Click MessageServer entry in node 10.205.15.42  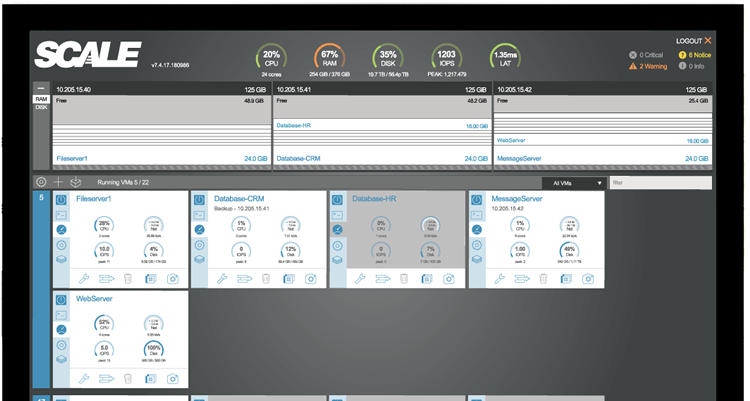coord(603,157)
